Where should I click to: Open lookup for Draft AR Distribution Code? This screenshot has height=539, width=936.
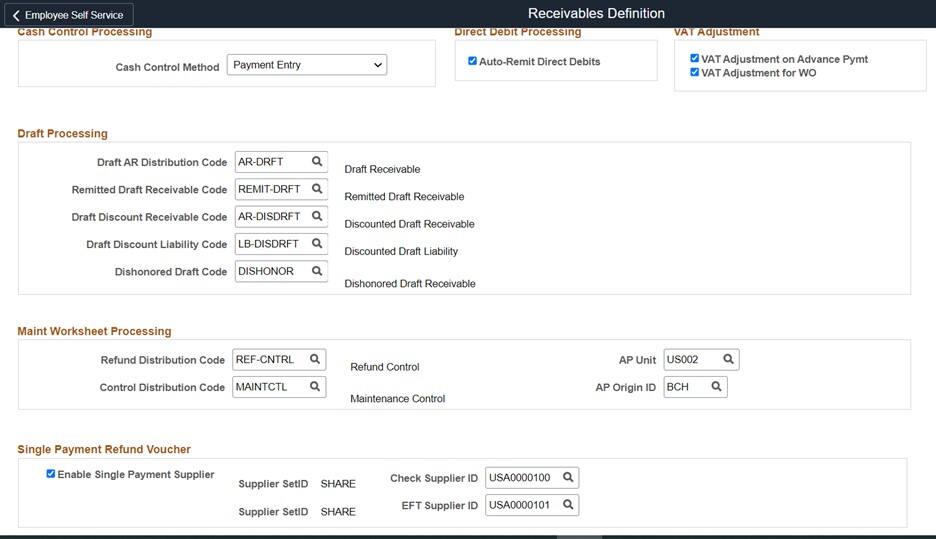(x=317, y=162)
